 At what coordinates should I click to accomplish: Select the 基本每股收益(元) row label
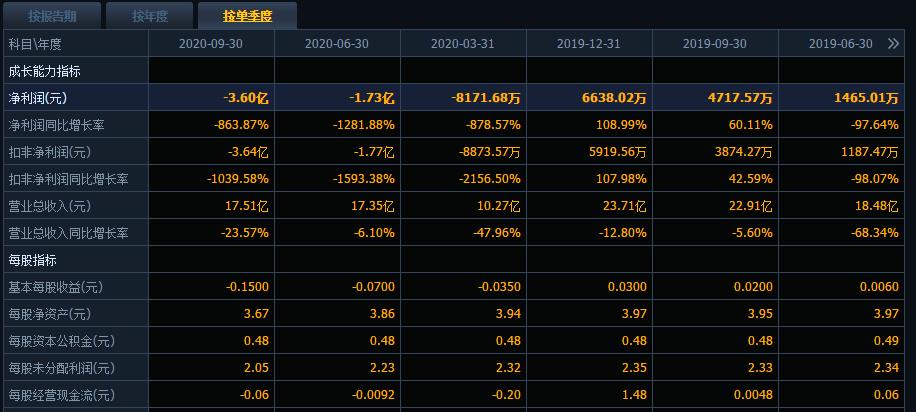[x=55, y=287]
